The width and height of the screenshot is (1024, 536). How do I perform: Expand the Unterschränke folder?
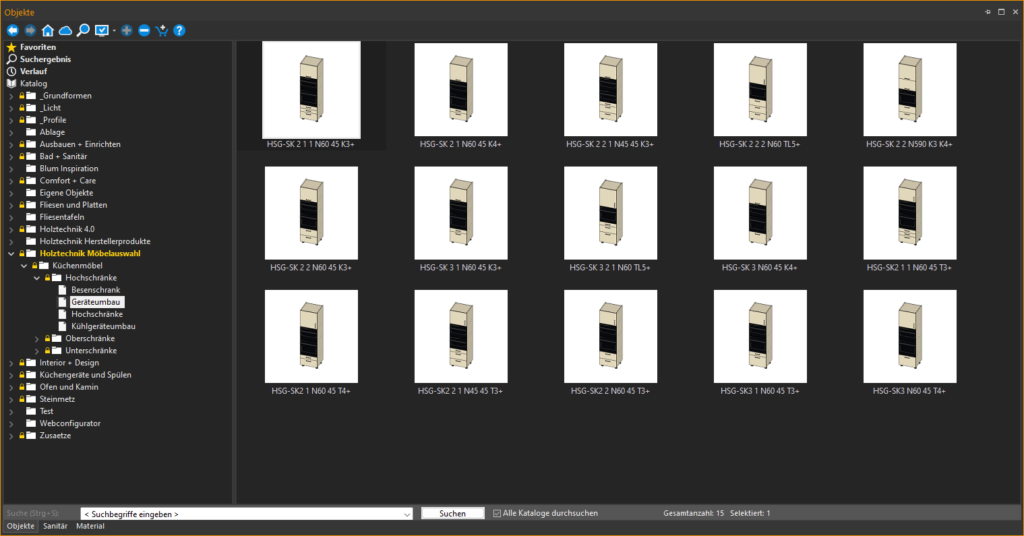click(x=35, y=351)
